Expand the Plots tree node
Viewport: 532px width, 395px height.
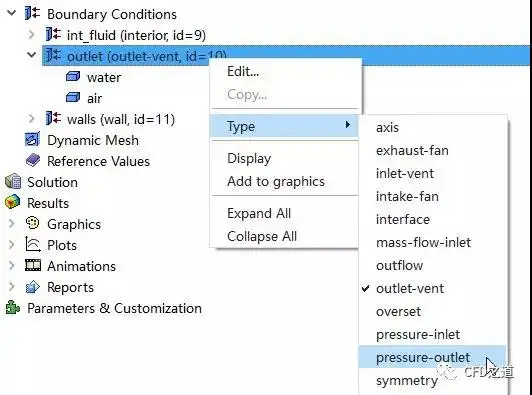12,245
